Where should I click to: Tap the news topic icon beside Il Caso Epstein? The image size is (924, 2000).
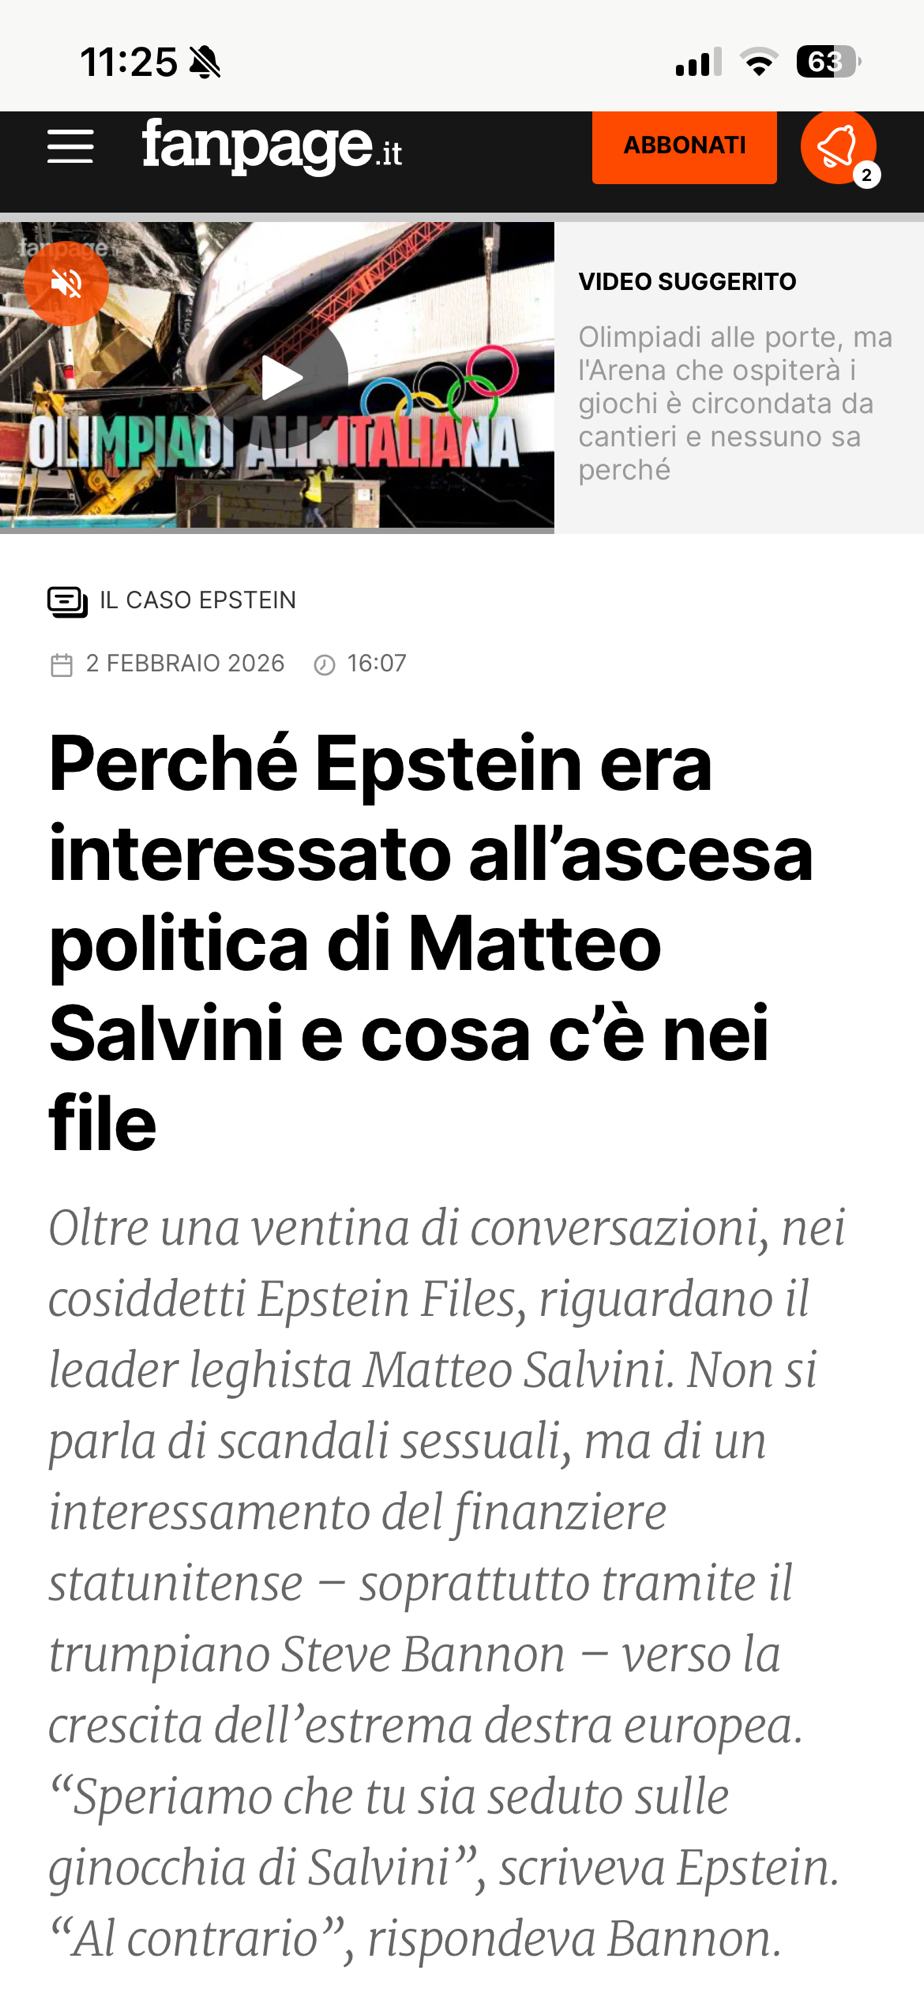67,601
